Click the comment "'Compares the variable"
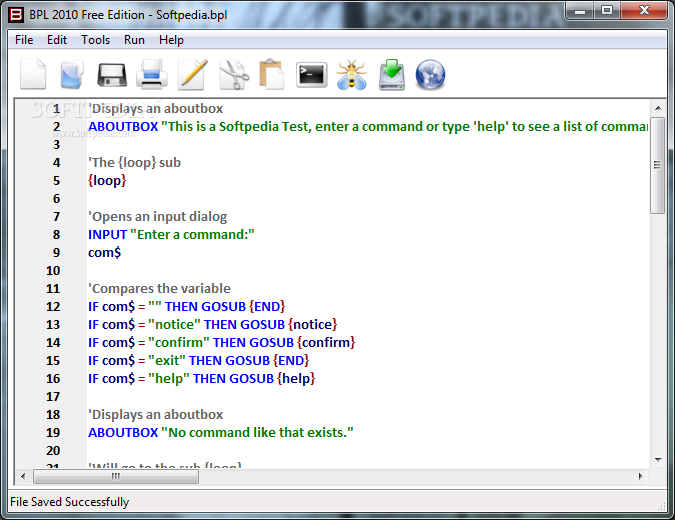The height and width of the screenshot is (520, 675). [159, 288]
